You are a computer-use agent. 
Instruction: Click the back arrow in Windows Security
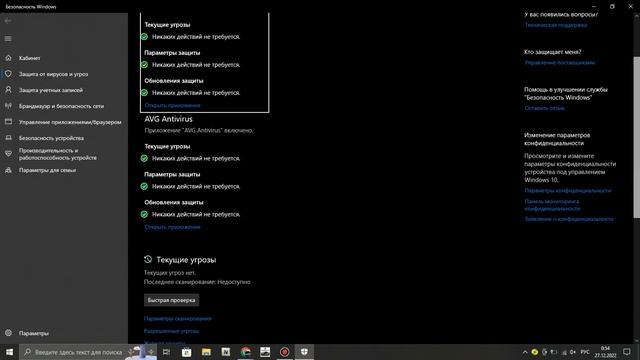8,21
